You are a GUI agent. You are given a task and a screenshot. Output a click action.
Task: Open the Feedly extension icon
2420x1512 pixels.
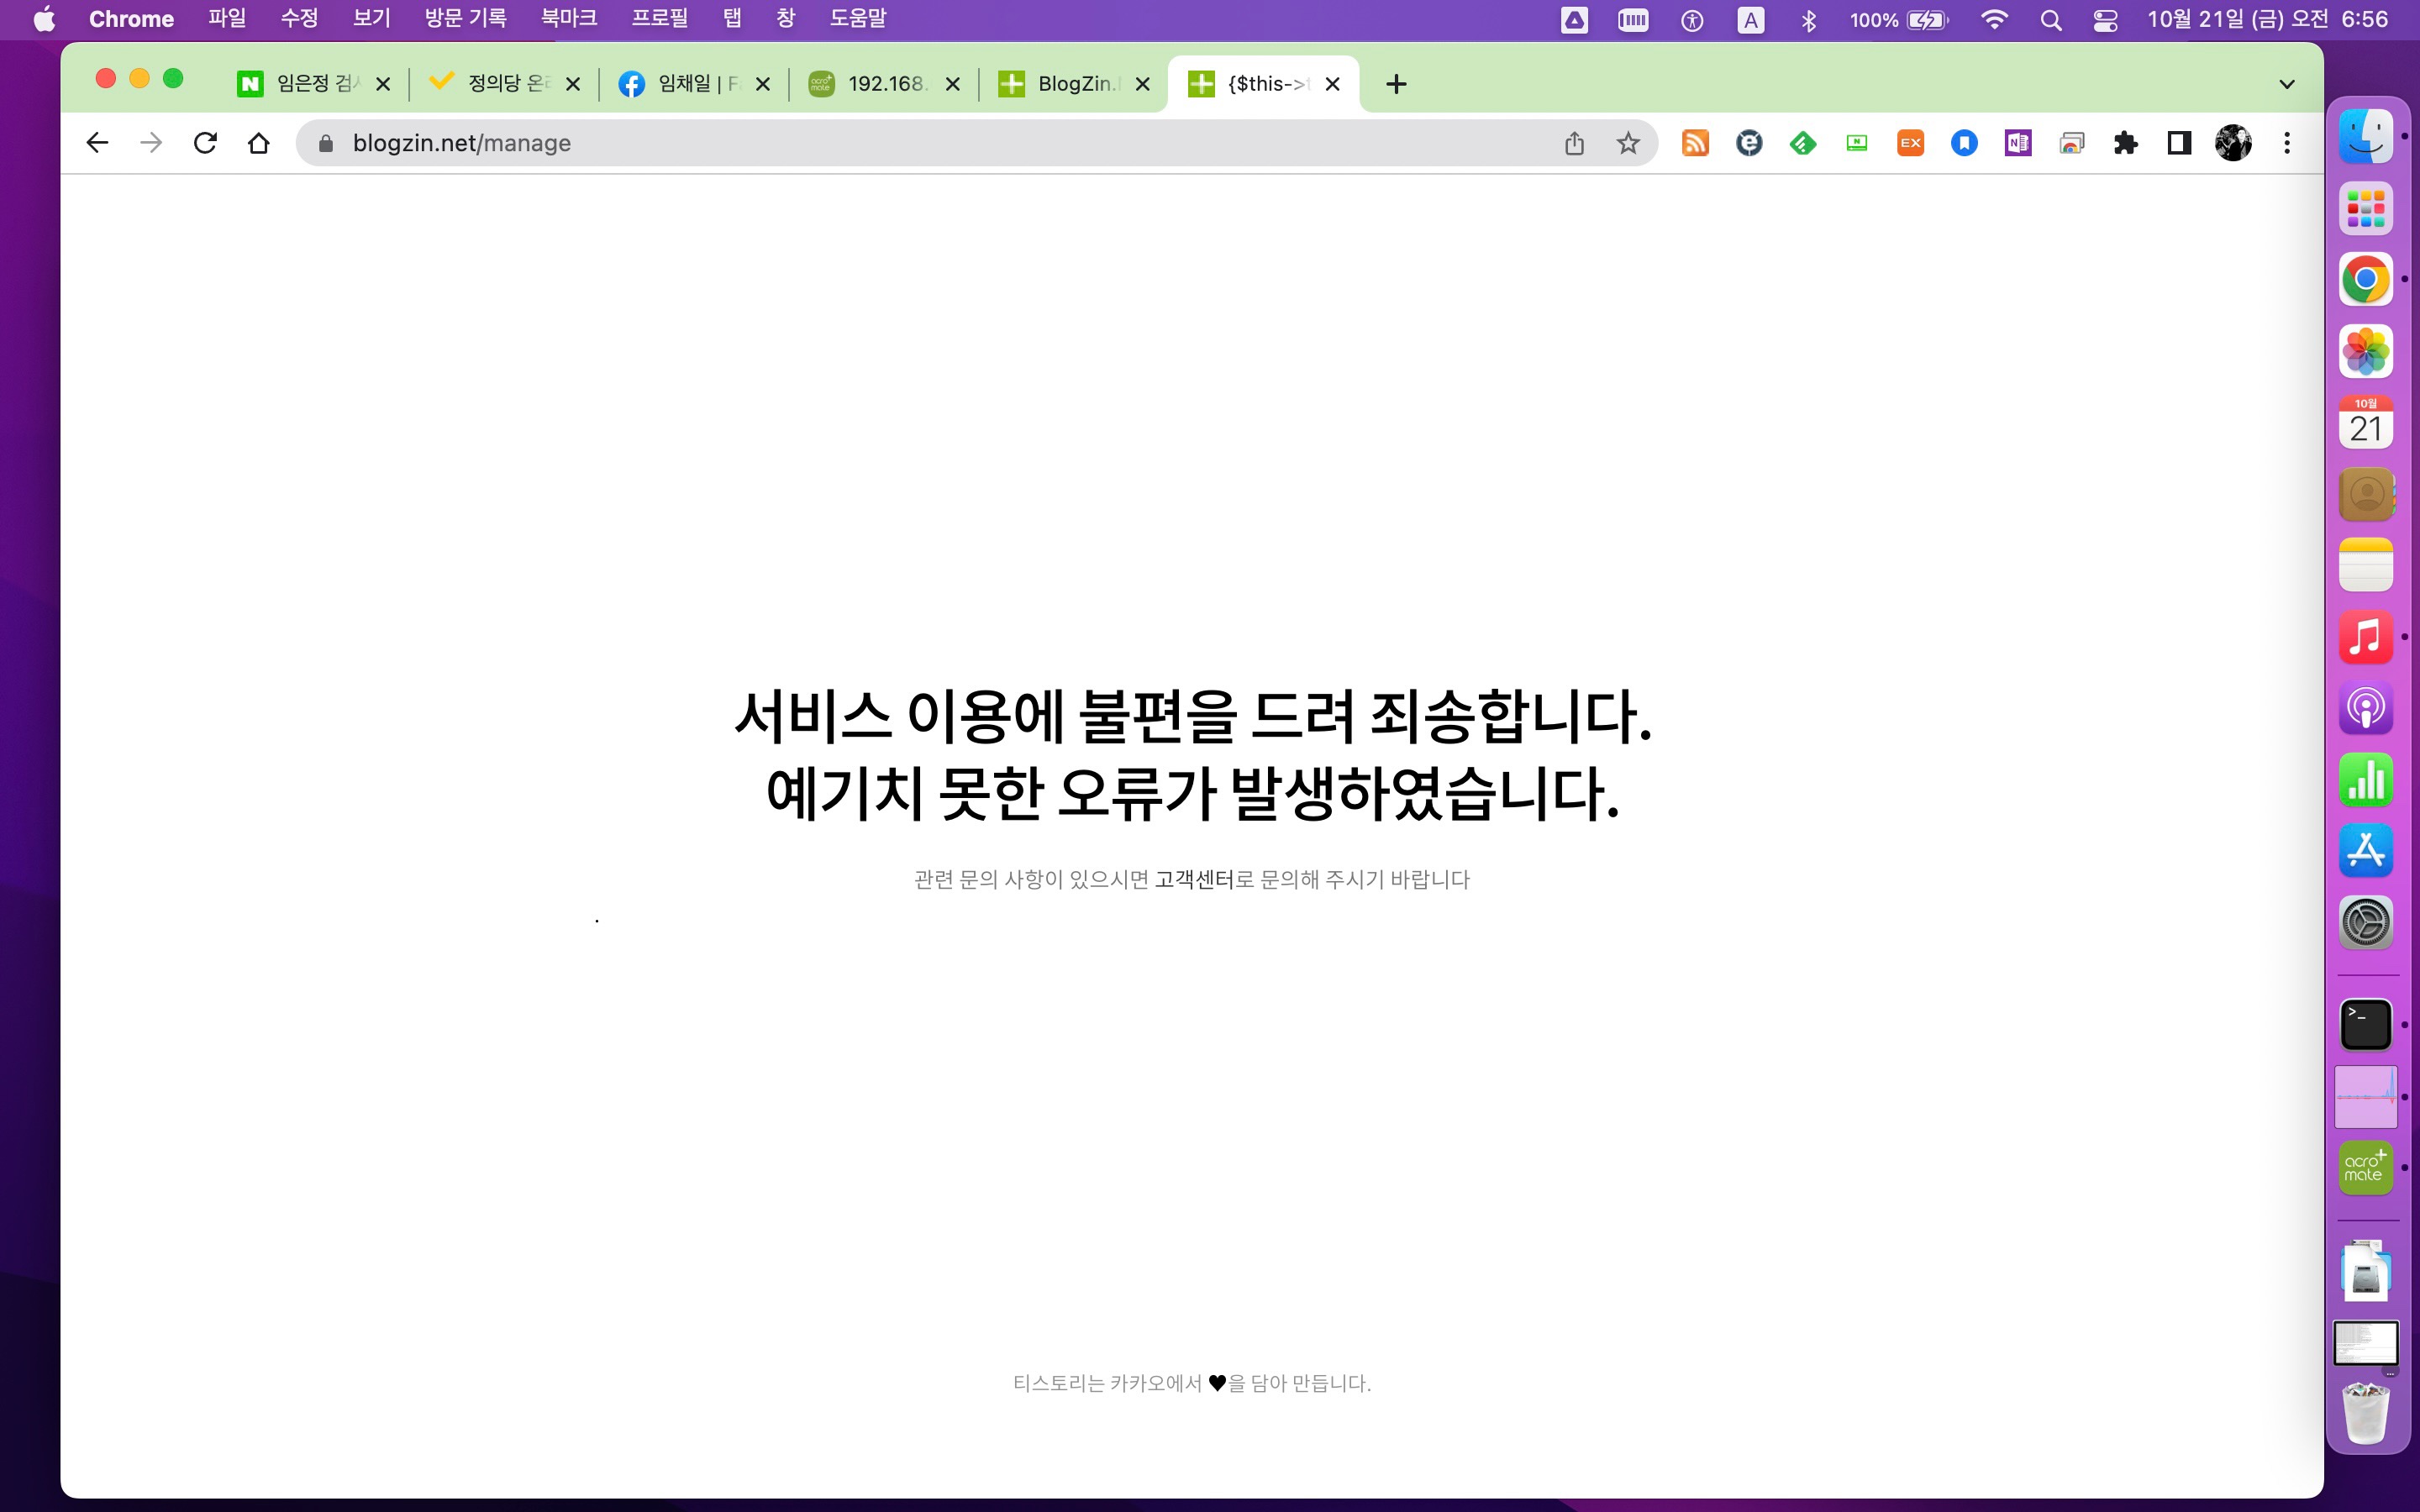point(1802,143)
